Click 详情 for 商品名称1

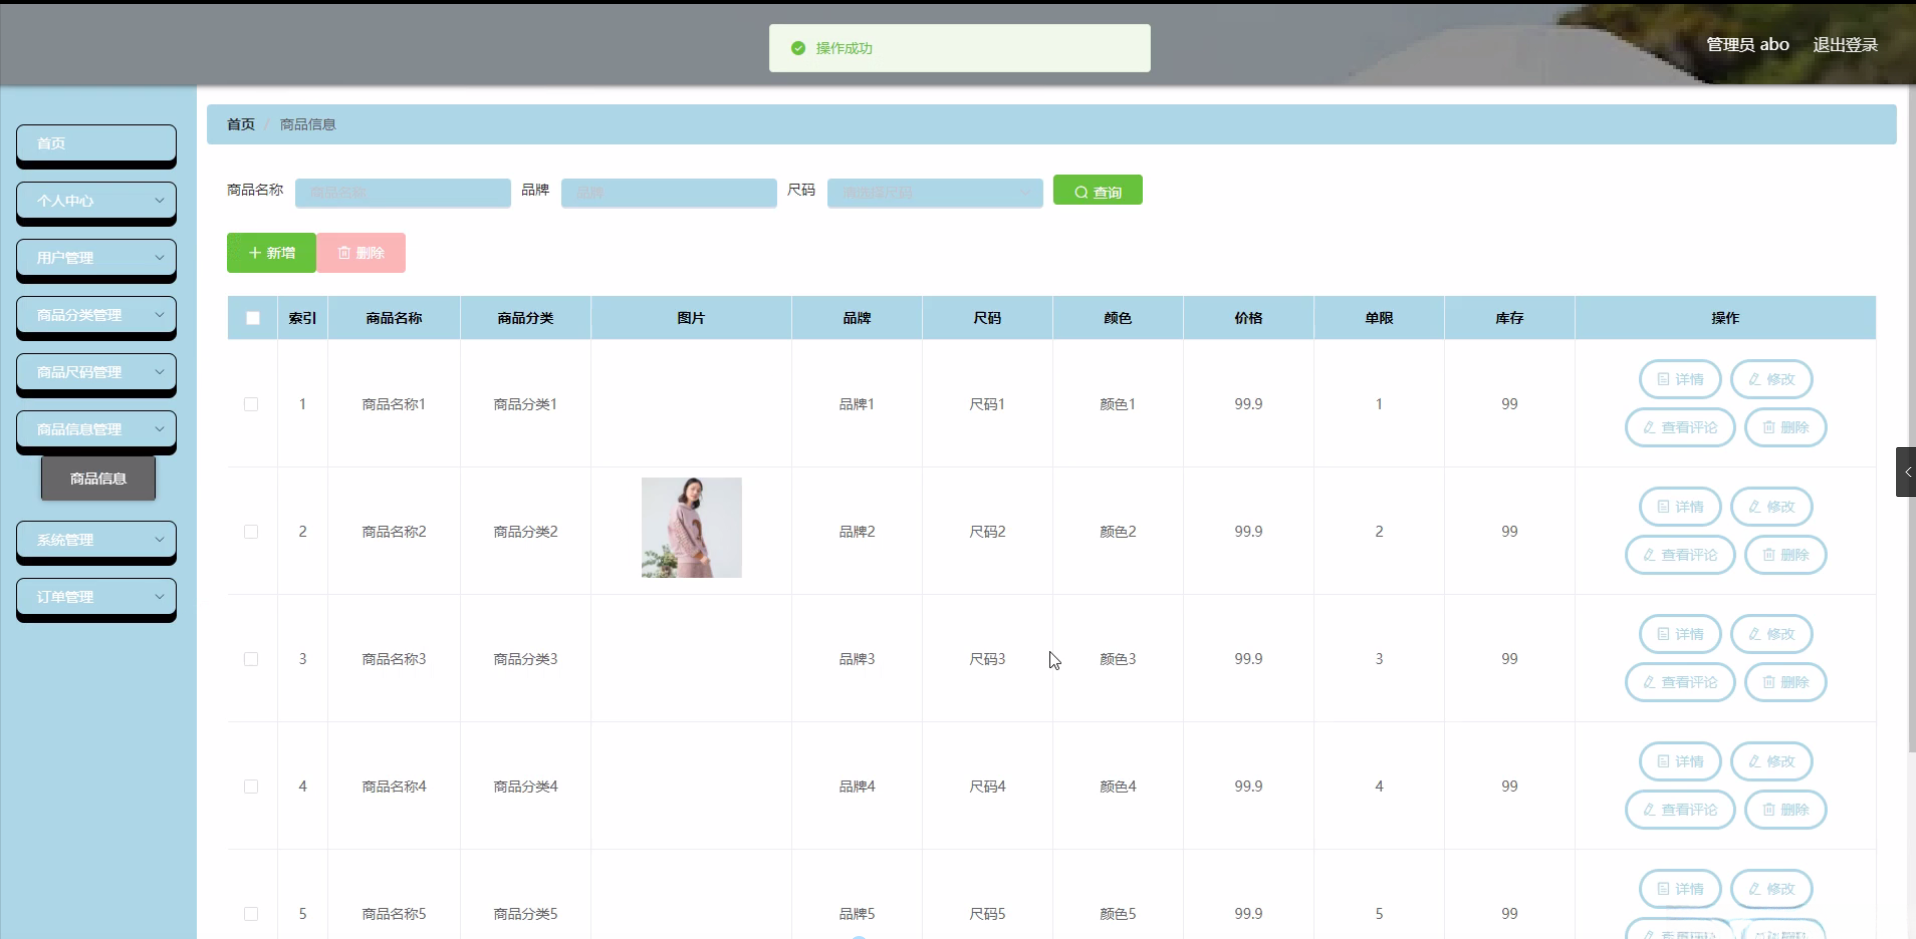click(x=1680, y=379)
